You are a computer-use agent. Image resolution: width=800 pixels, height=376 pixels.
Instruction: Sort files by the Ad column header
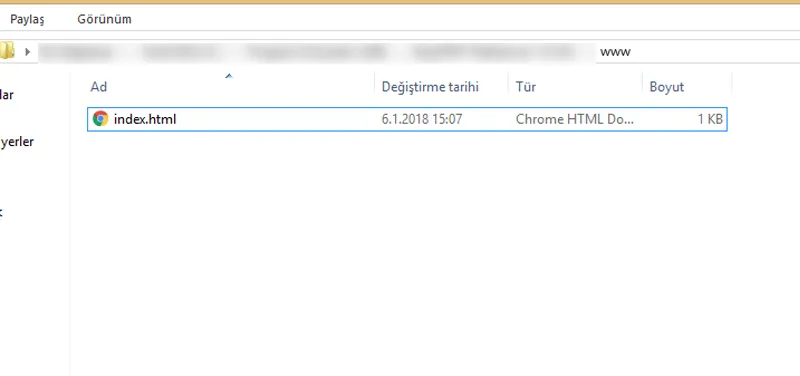[231, 87]
